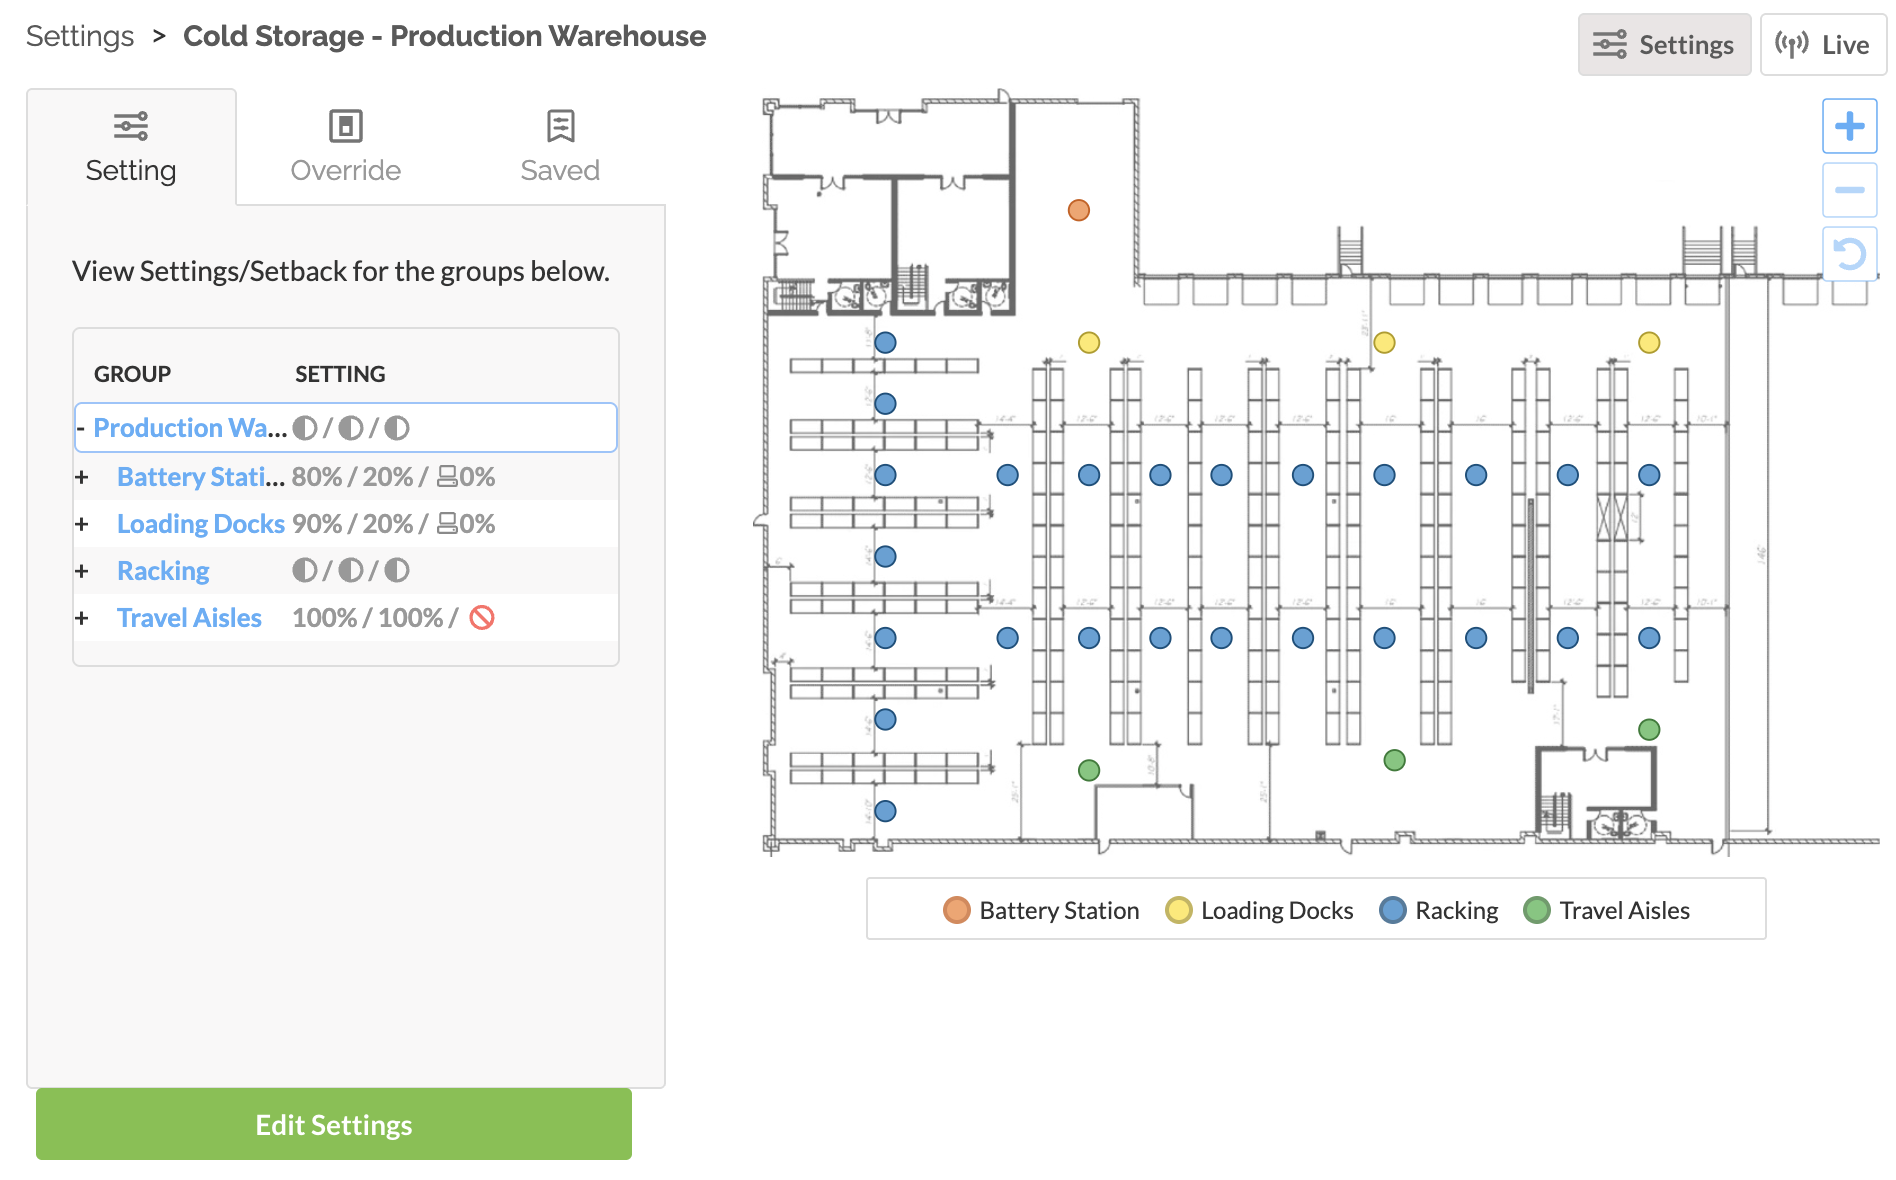Switch to Settings view mode
The width and height of the screenshot is (1896, 1180).
pos(1664,45)
